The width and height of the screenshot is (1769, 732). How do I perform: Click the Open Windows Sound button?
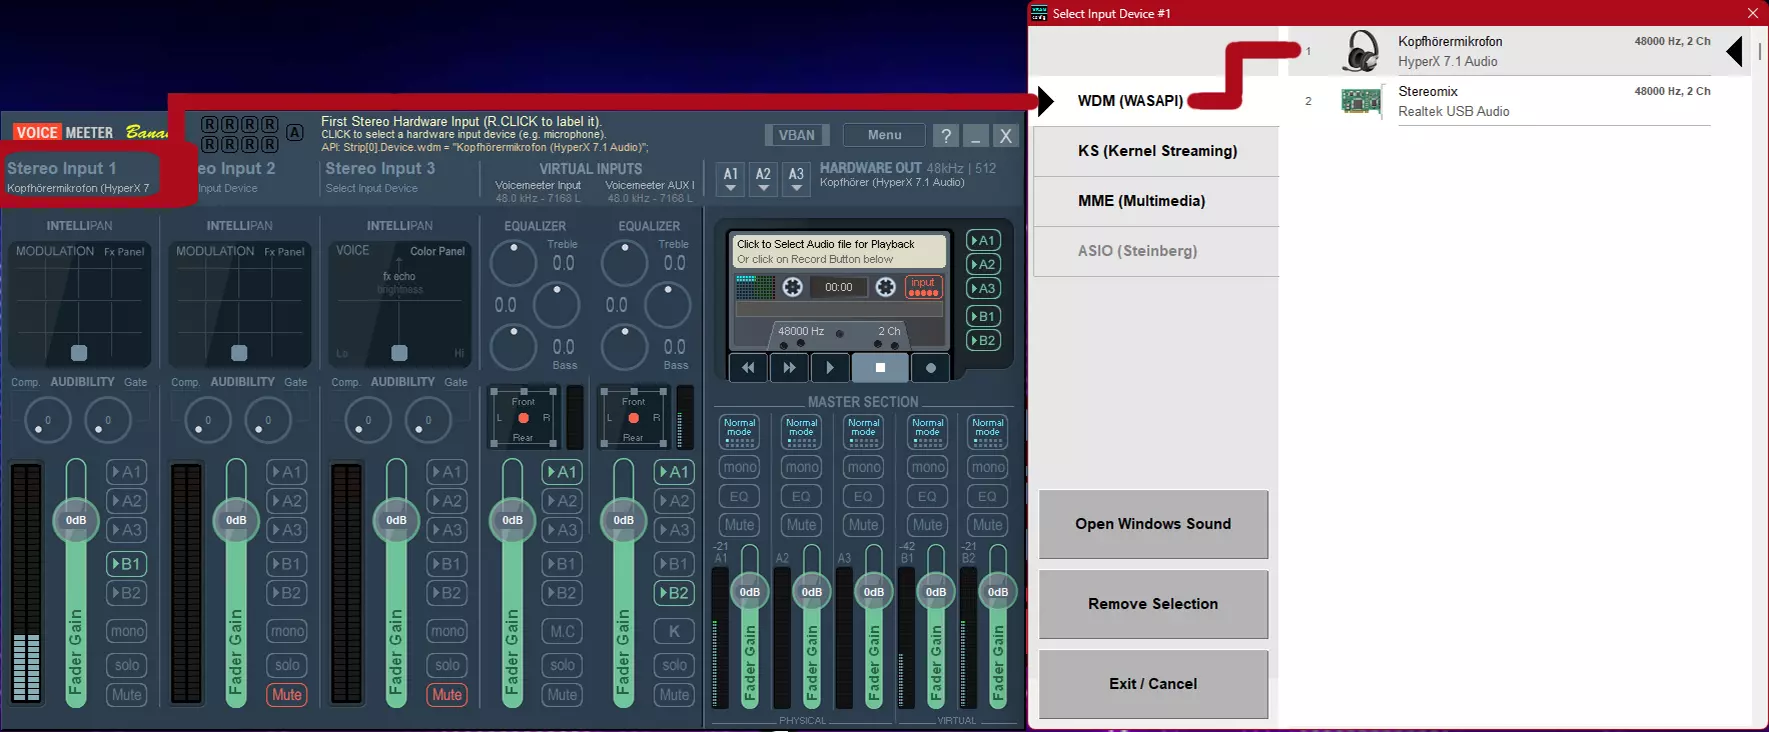(x=1153, y=524)
